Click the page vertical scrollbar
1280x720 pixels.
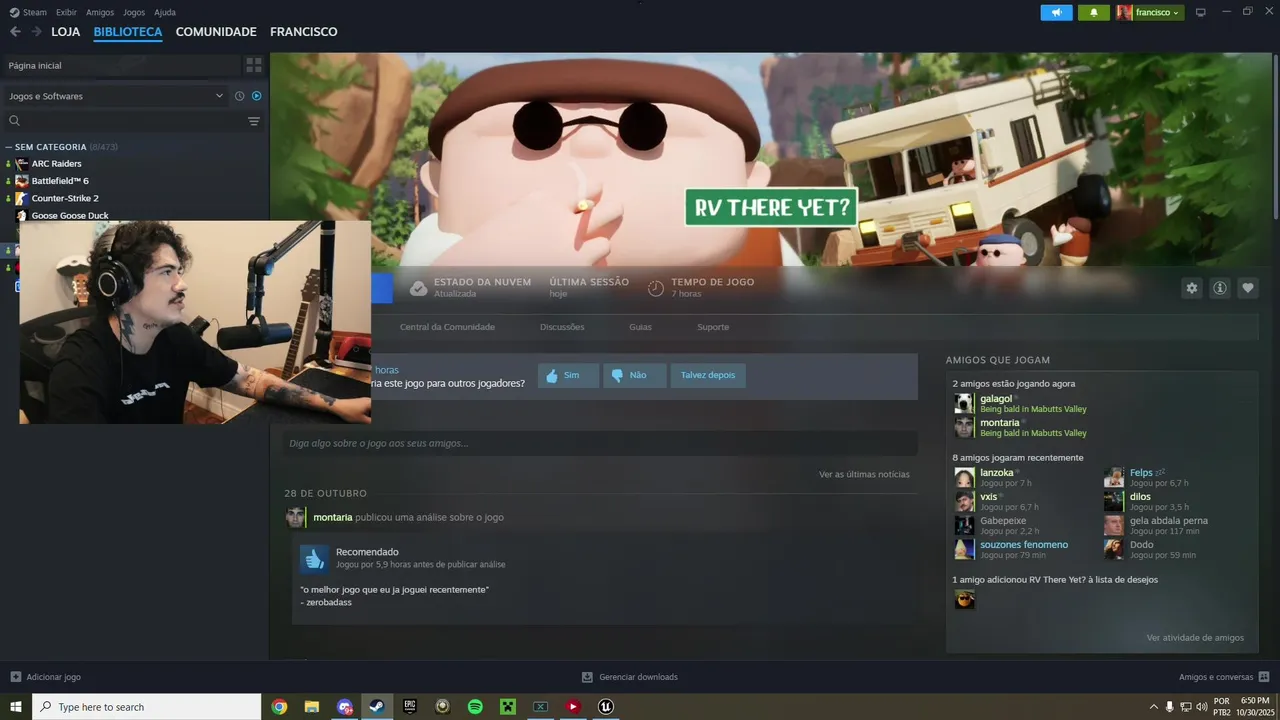1275,140
